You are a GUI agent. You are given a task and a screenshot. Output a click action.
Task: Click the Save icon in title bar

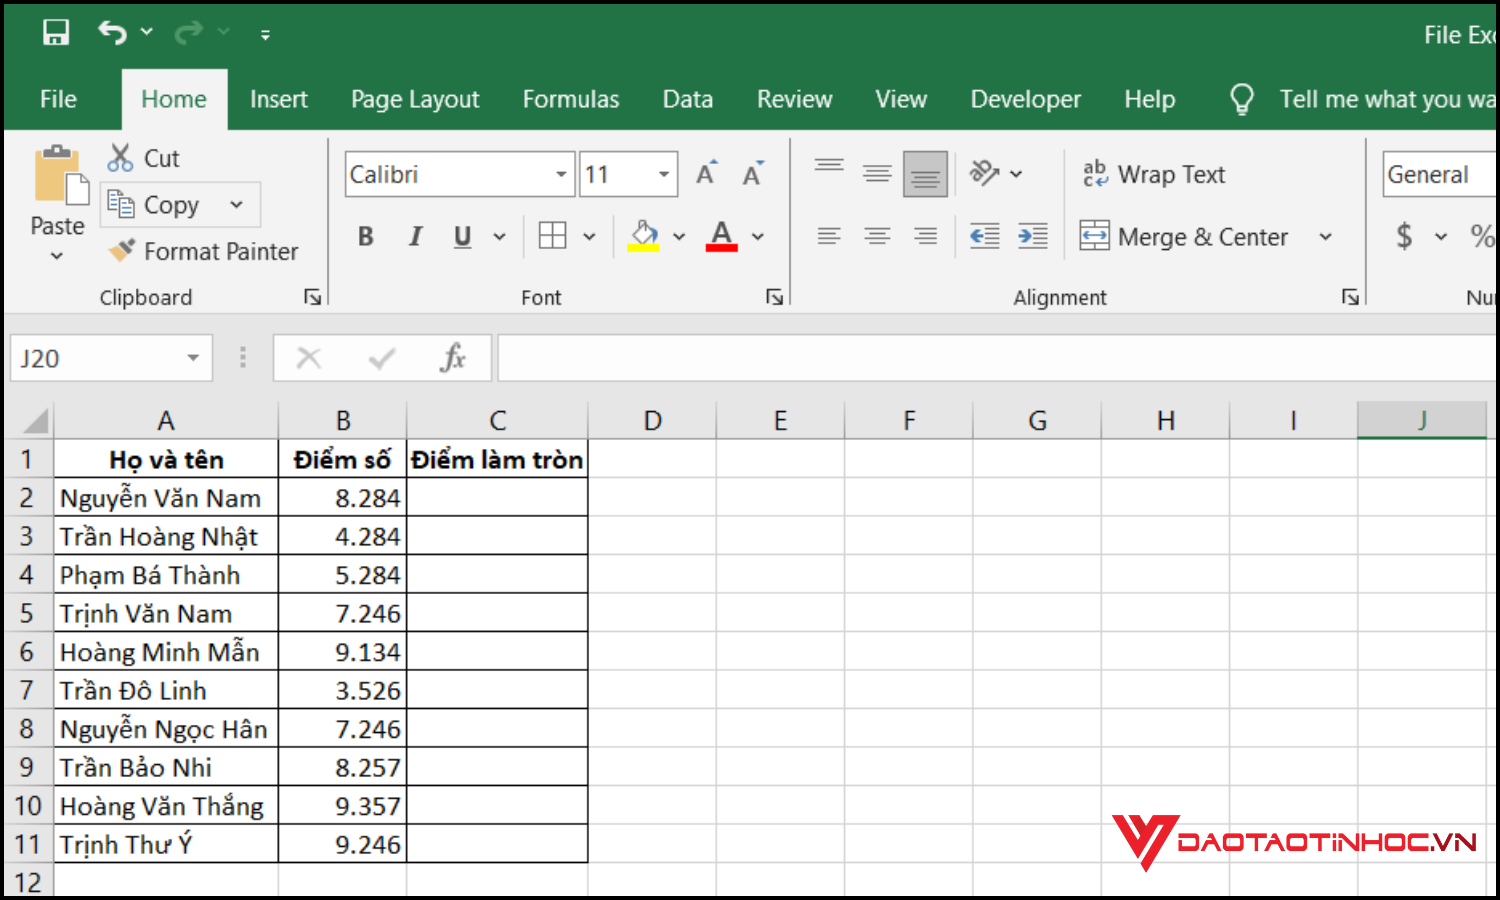coord(56,33)
